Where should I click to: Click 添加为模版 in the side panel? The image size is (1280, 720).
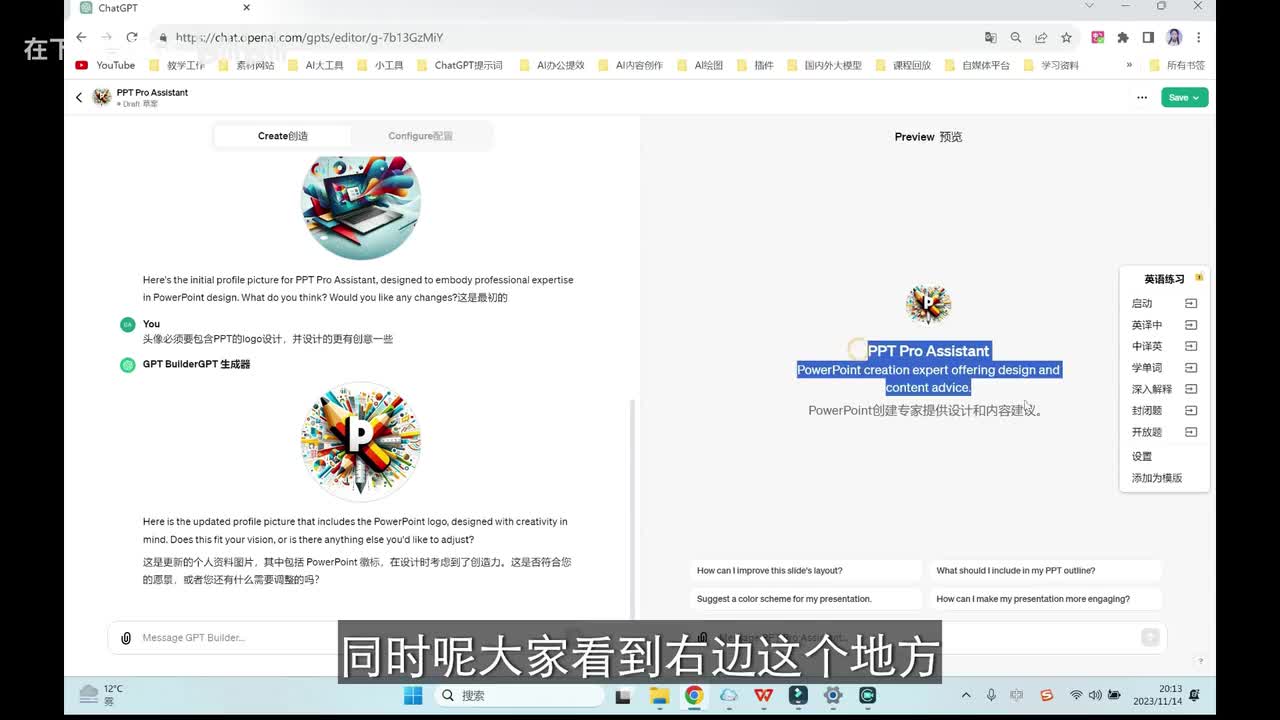coord(1157,478)
